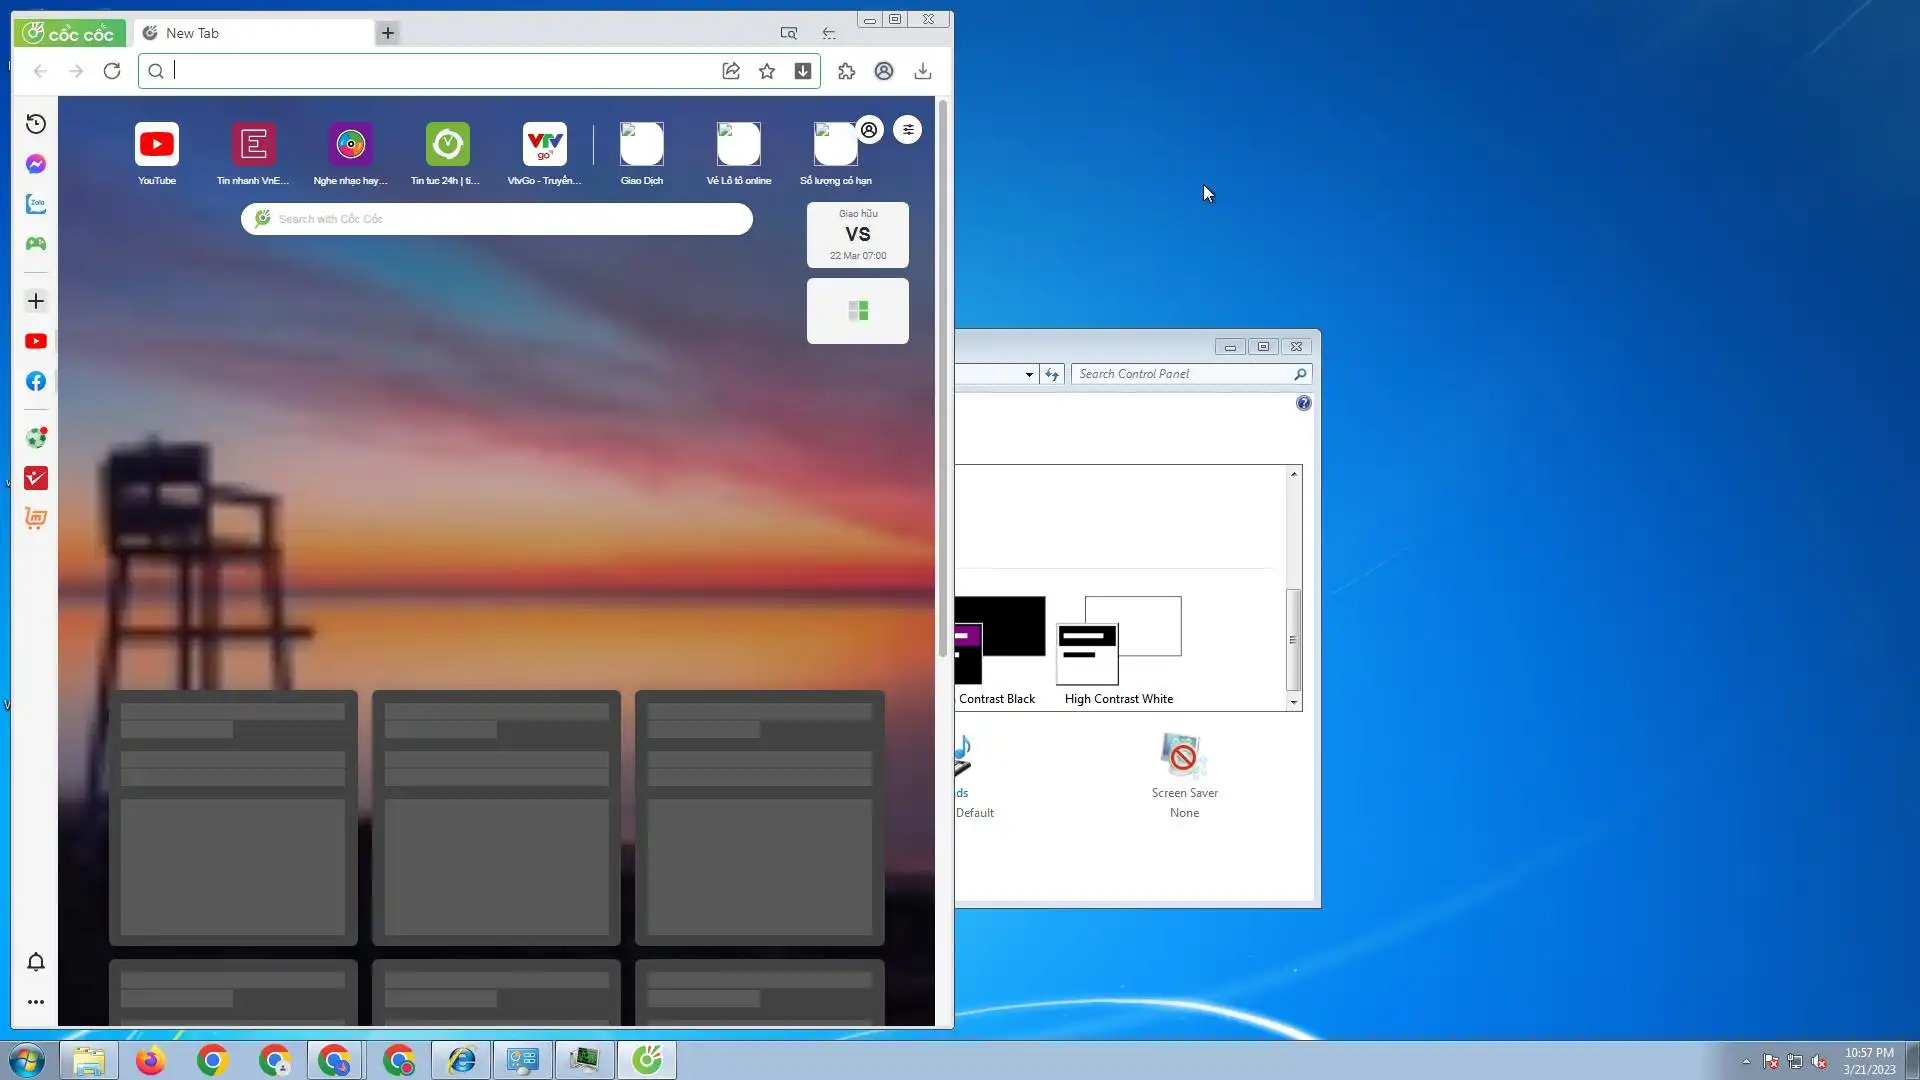This screenshot has width=1920, height=1080.
Task: Click the reload page button
Action: coord(112,71)
